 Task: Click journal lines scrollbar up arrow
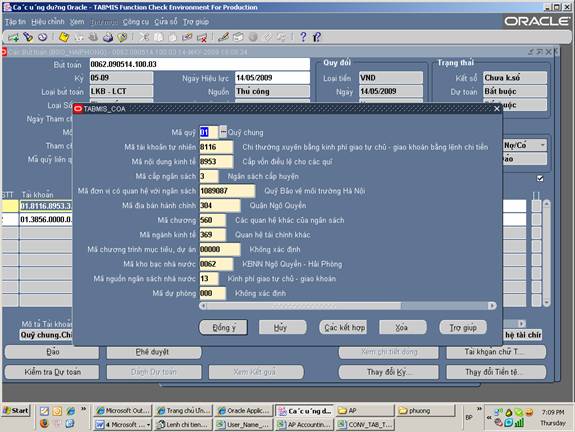coord(546,203)
